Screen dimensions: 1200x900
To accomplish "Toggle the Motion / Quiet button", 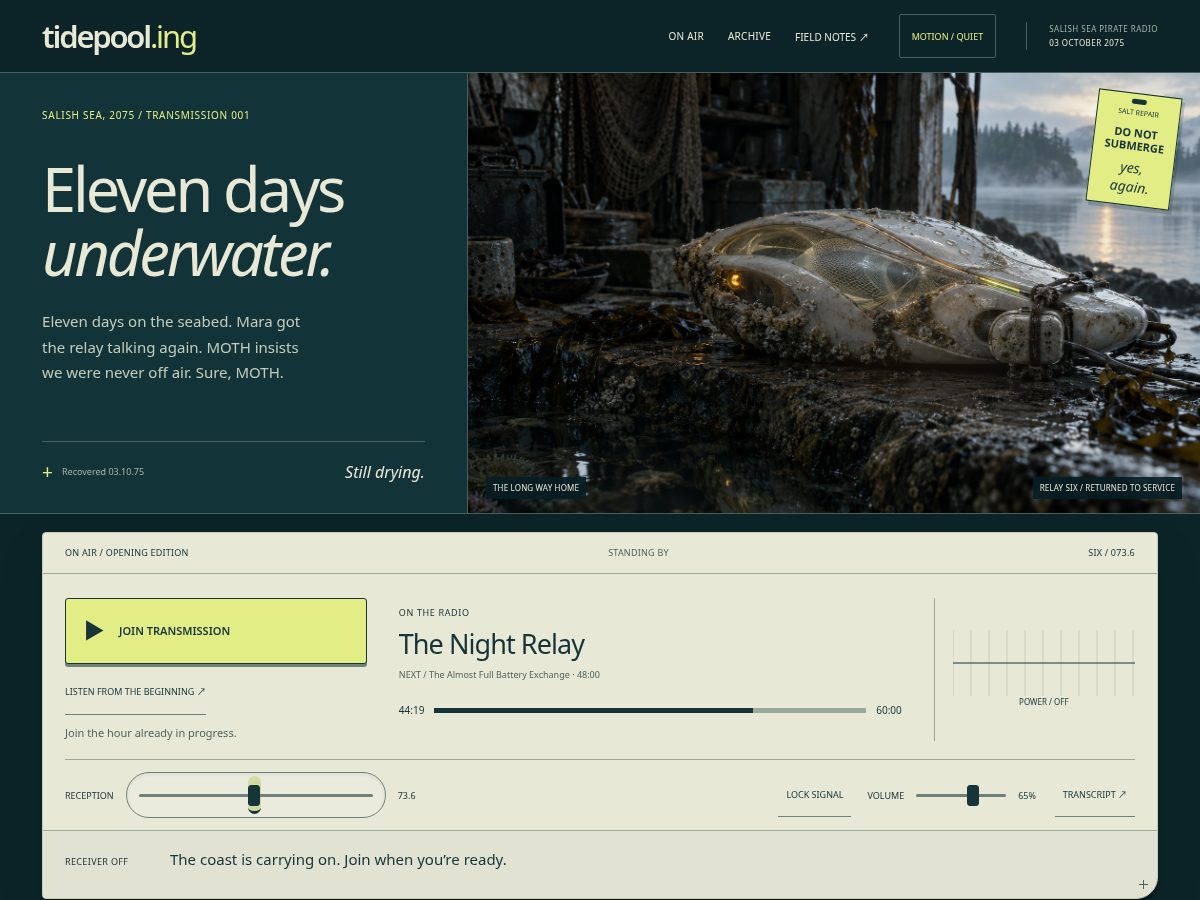I will [x=947, y=36].
